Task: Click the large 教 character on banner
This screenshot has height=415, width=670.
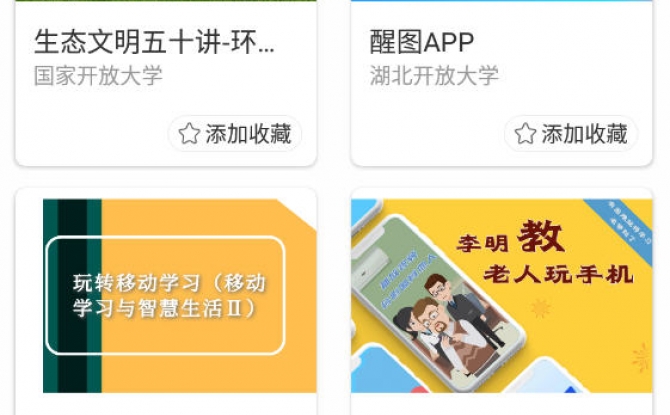Action: click(x=541, y=236)
